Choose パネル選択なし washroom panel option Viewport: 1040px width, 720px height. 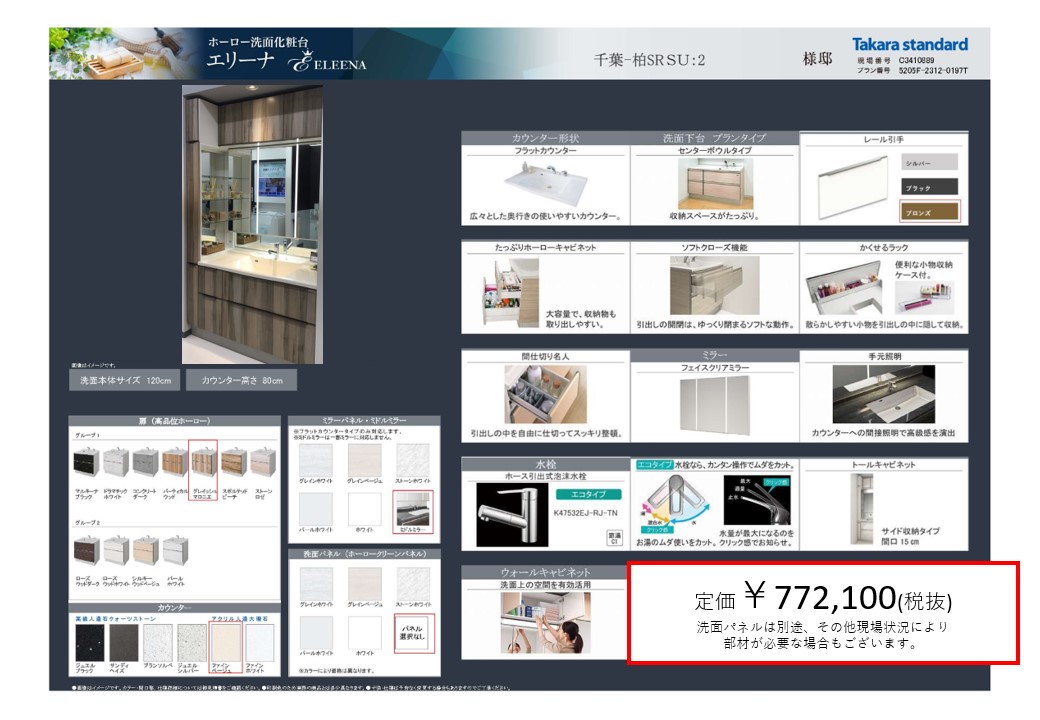click(x=413, y=632)
